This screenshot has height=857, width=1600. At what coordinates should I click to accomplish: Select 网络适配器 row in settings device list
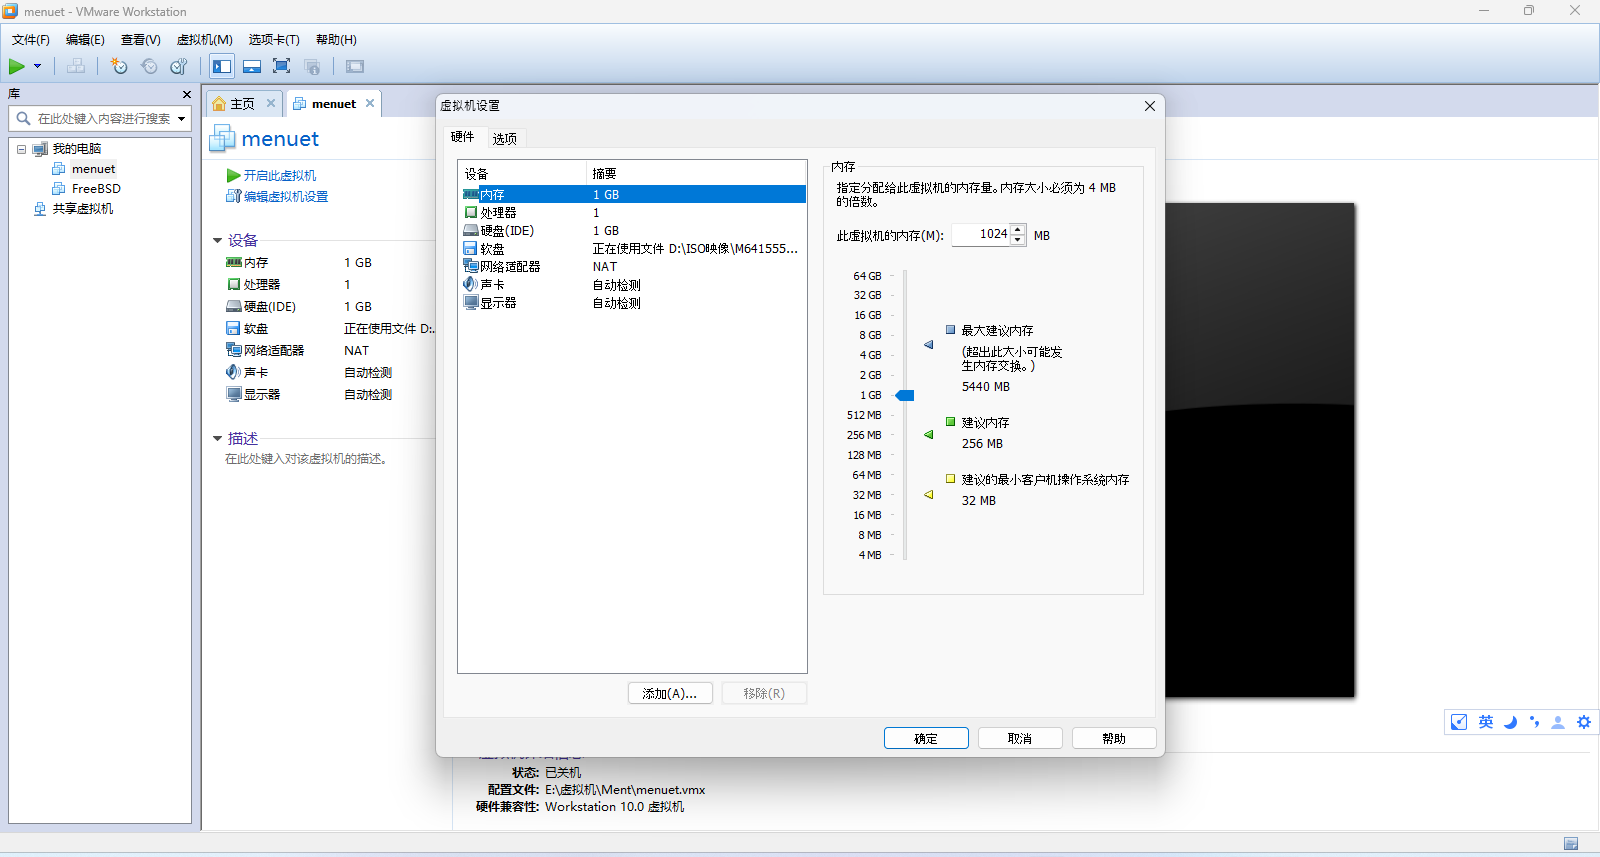(632, 267)
